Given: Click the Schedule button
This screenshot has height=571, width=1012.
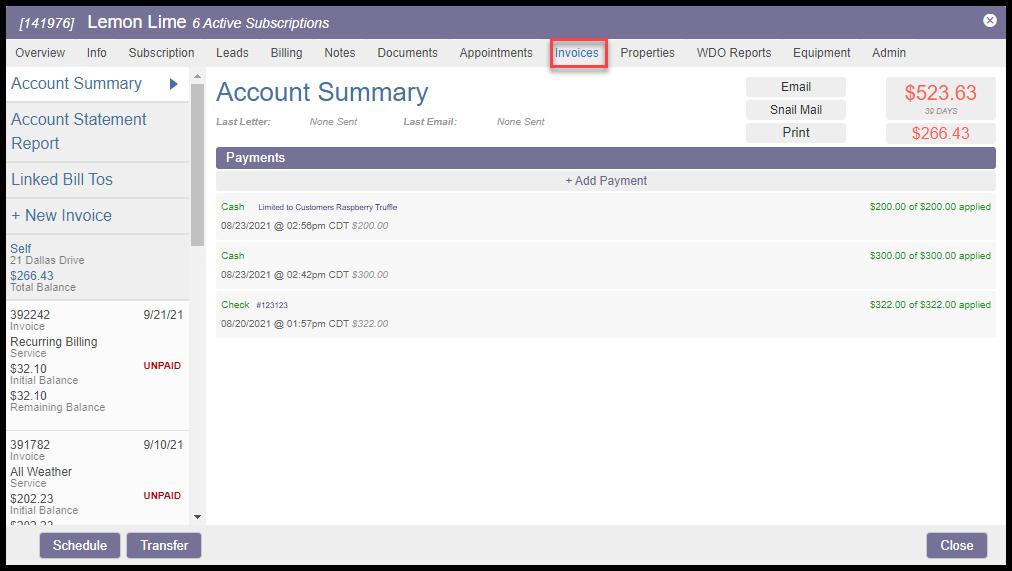Looking at the screenshot, I should point(80,545).
